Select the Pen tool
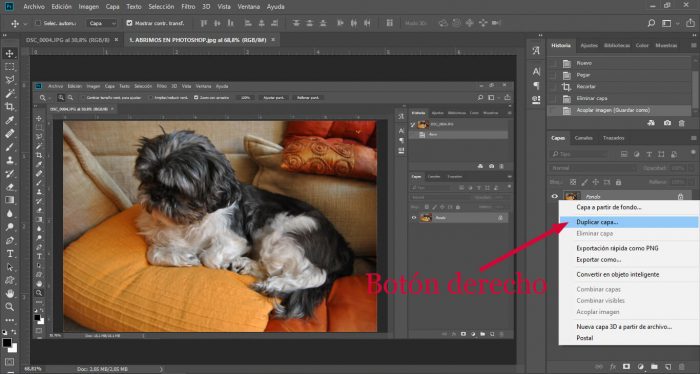Screen dimensions: 700x374 pyautogui.click(x=9, y=240)
